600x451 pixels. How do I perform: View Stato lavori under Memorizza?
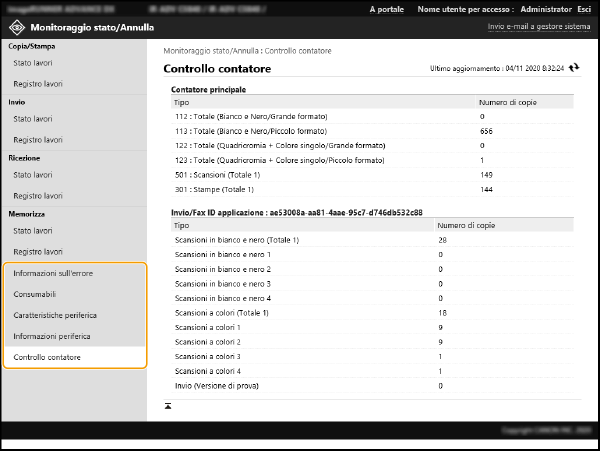click(x=32, y=231)
